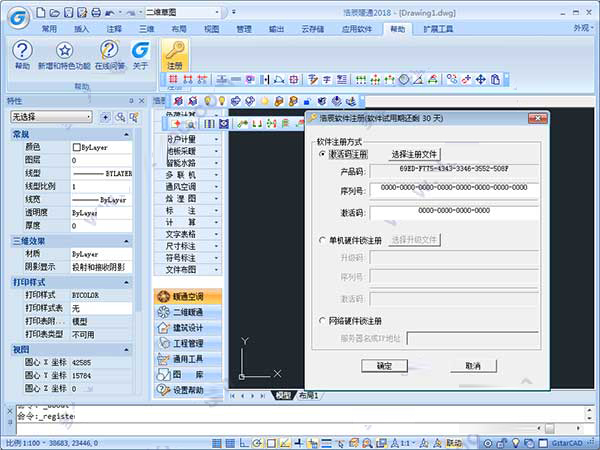This screenshot has height=450, width=600.
Task: Open the 设置帮助 module
Action: click(x=188, y=390)
